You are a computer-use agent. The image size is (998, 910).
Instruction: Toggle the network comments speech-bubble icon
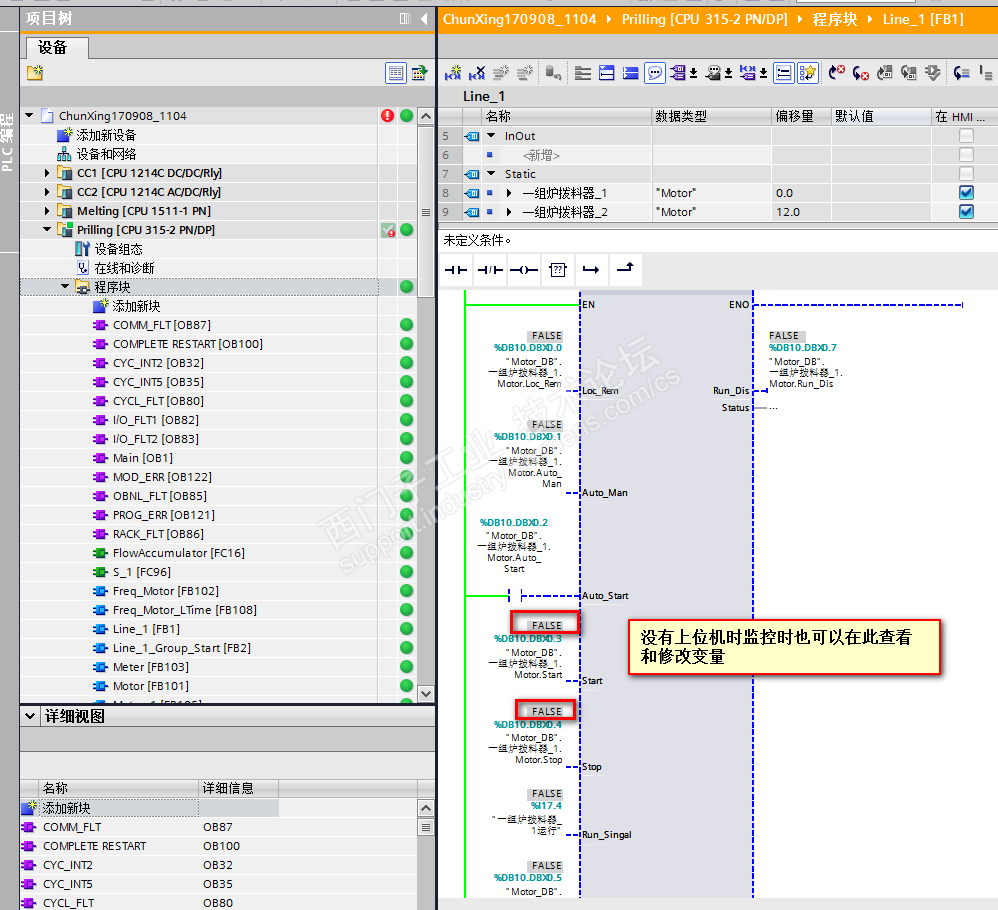click(654, 73)
